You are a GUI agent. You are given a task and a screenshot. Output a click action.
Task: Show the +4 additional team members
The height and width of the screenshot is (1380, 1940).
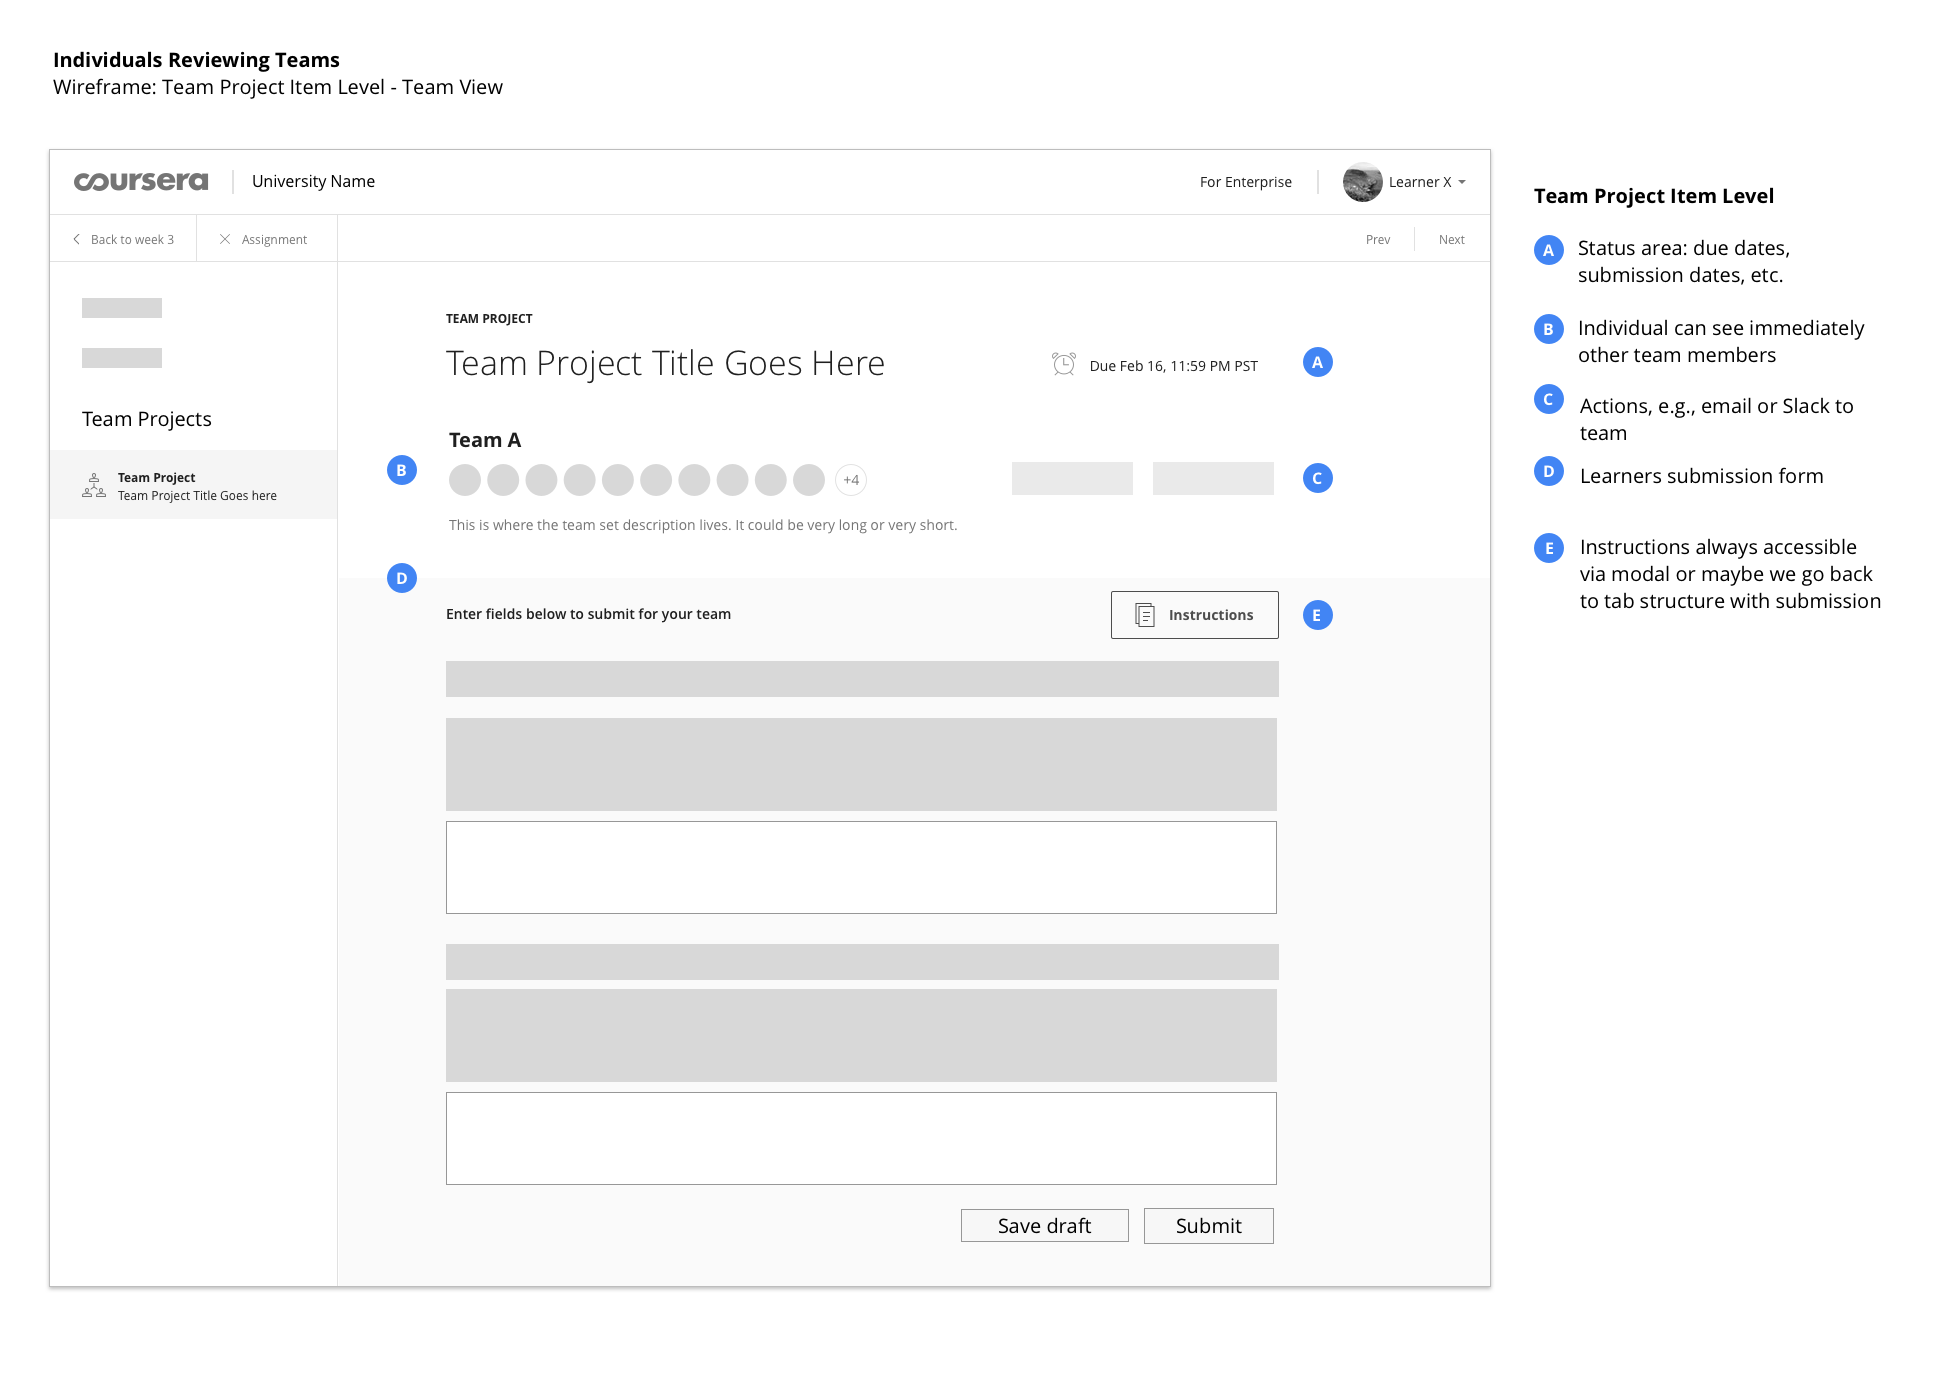(850, 480)
